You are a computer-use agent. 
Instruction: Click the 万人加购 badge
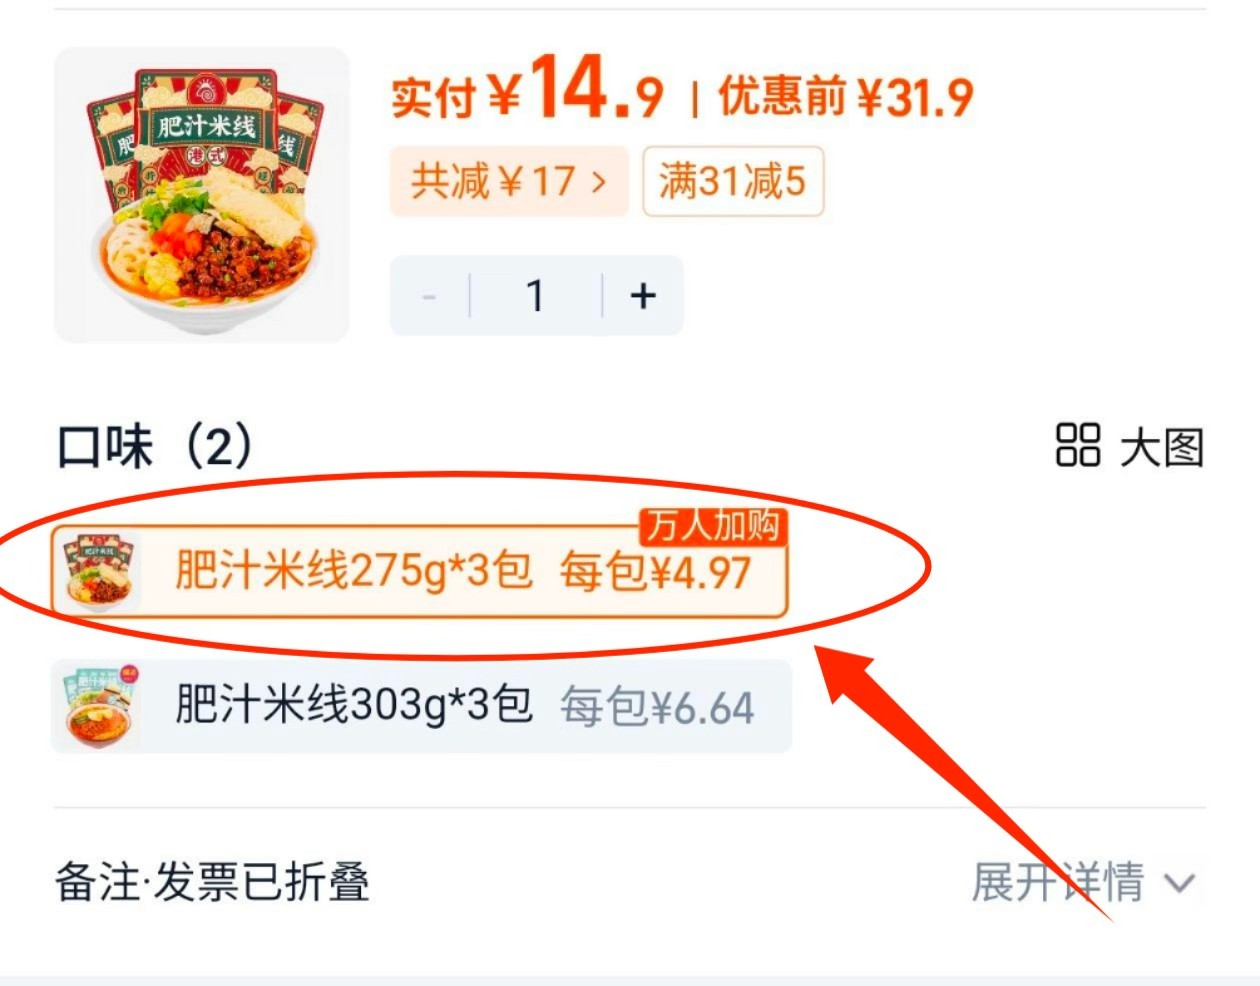(x=713, y=525)
